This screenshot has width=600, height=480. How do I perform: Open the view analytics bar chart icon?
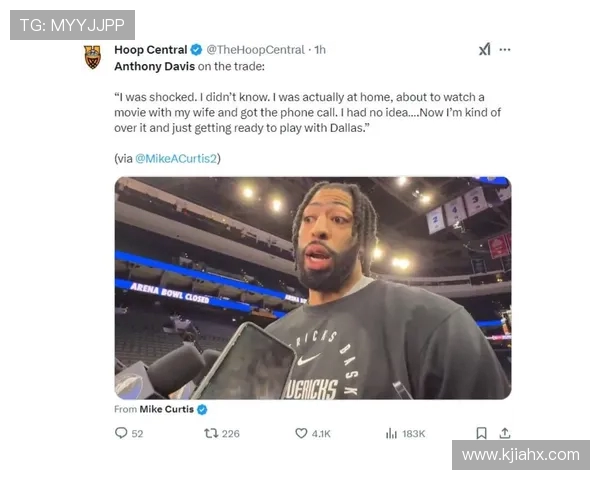[391, 433]
